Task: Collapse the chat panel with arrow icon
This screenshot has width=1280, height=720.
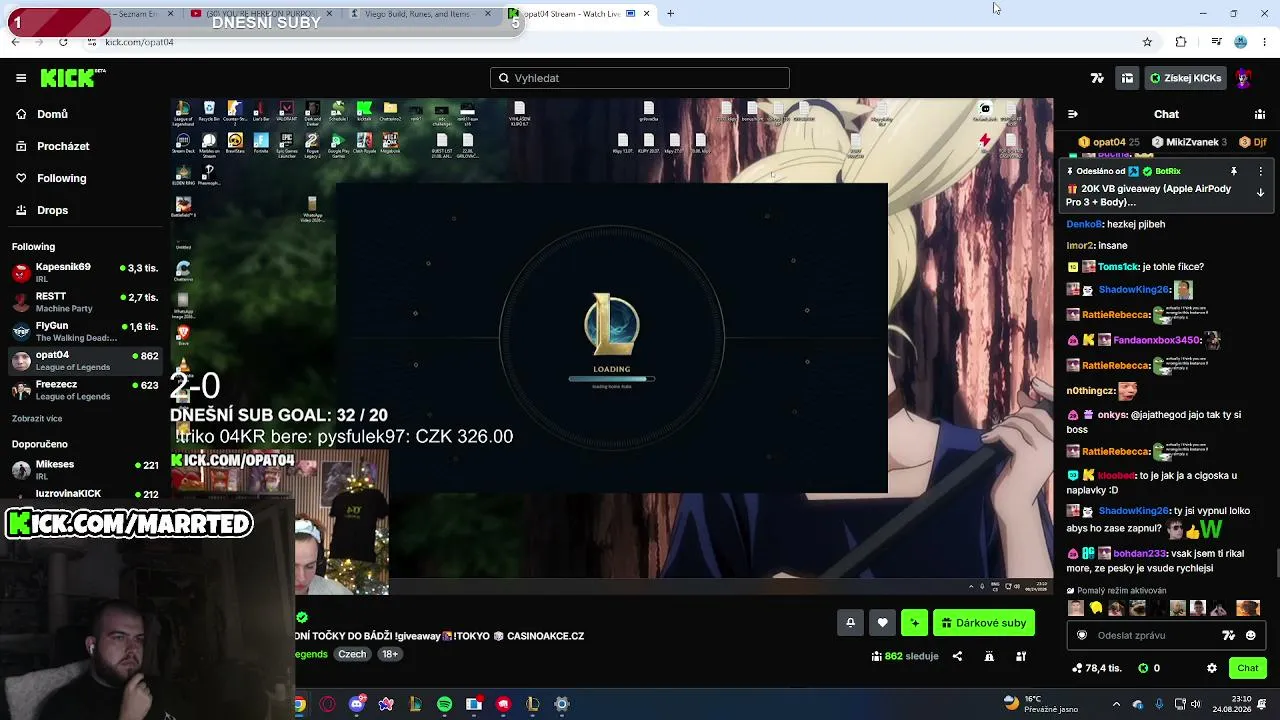Action: point(1072,114)
